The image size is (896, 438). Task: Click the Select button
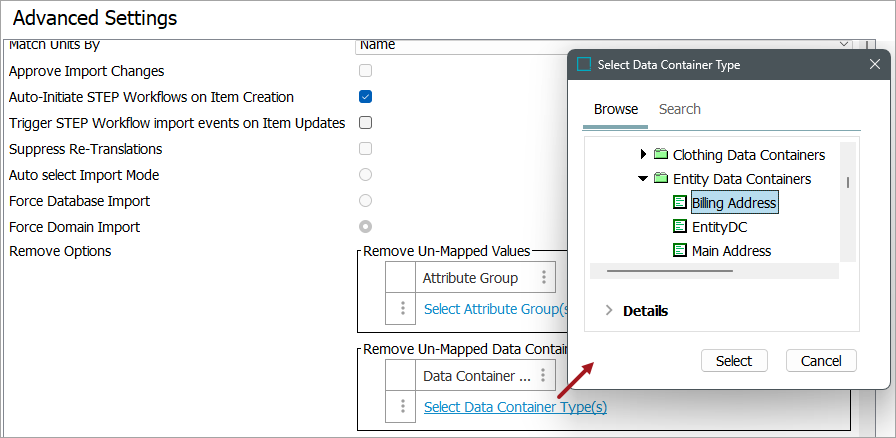coord(734,361)
